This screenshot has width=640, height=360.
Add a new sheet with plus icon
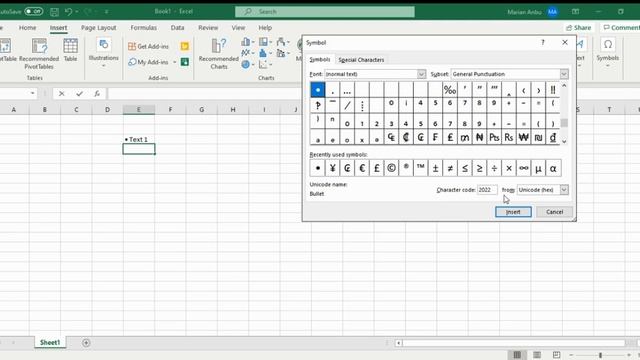click(x=86, y=343)
